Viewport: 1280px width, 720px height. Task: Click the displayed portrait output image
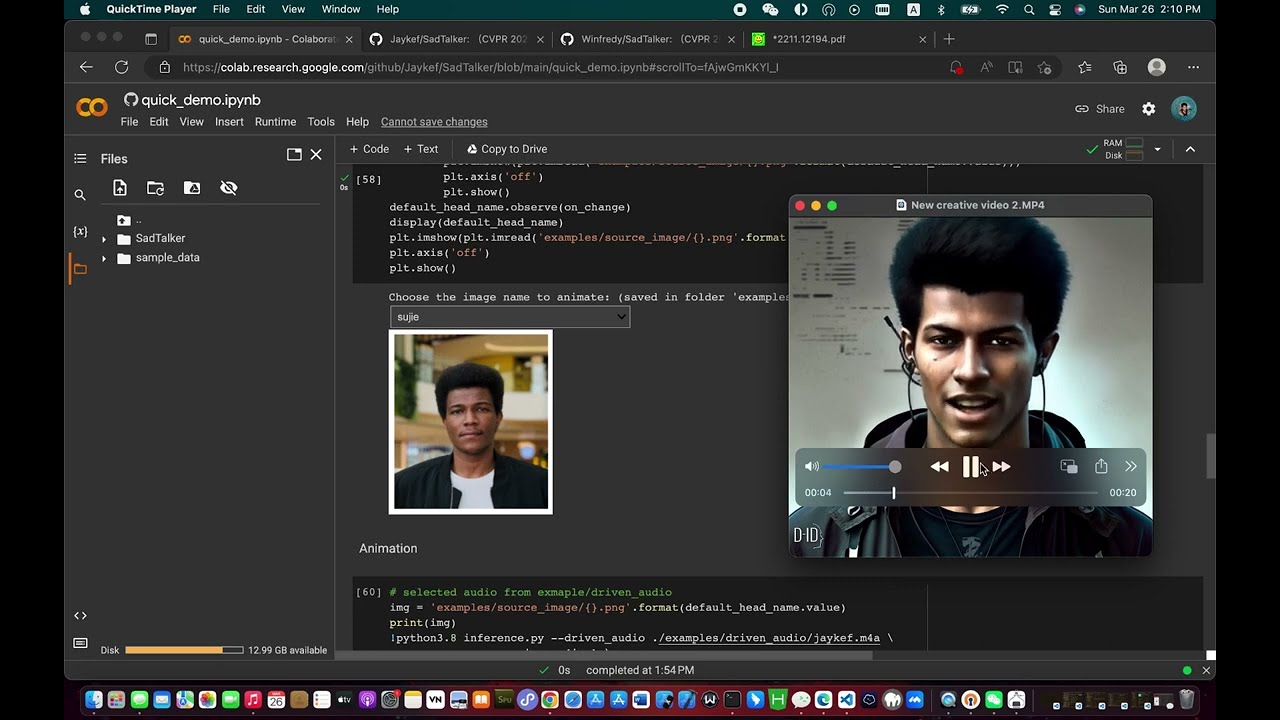coord(471,422)
